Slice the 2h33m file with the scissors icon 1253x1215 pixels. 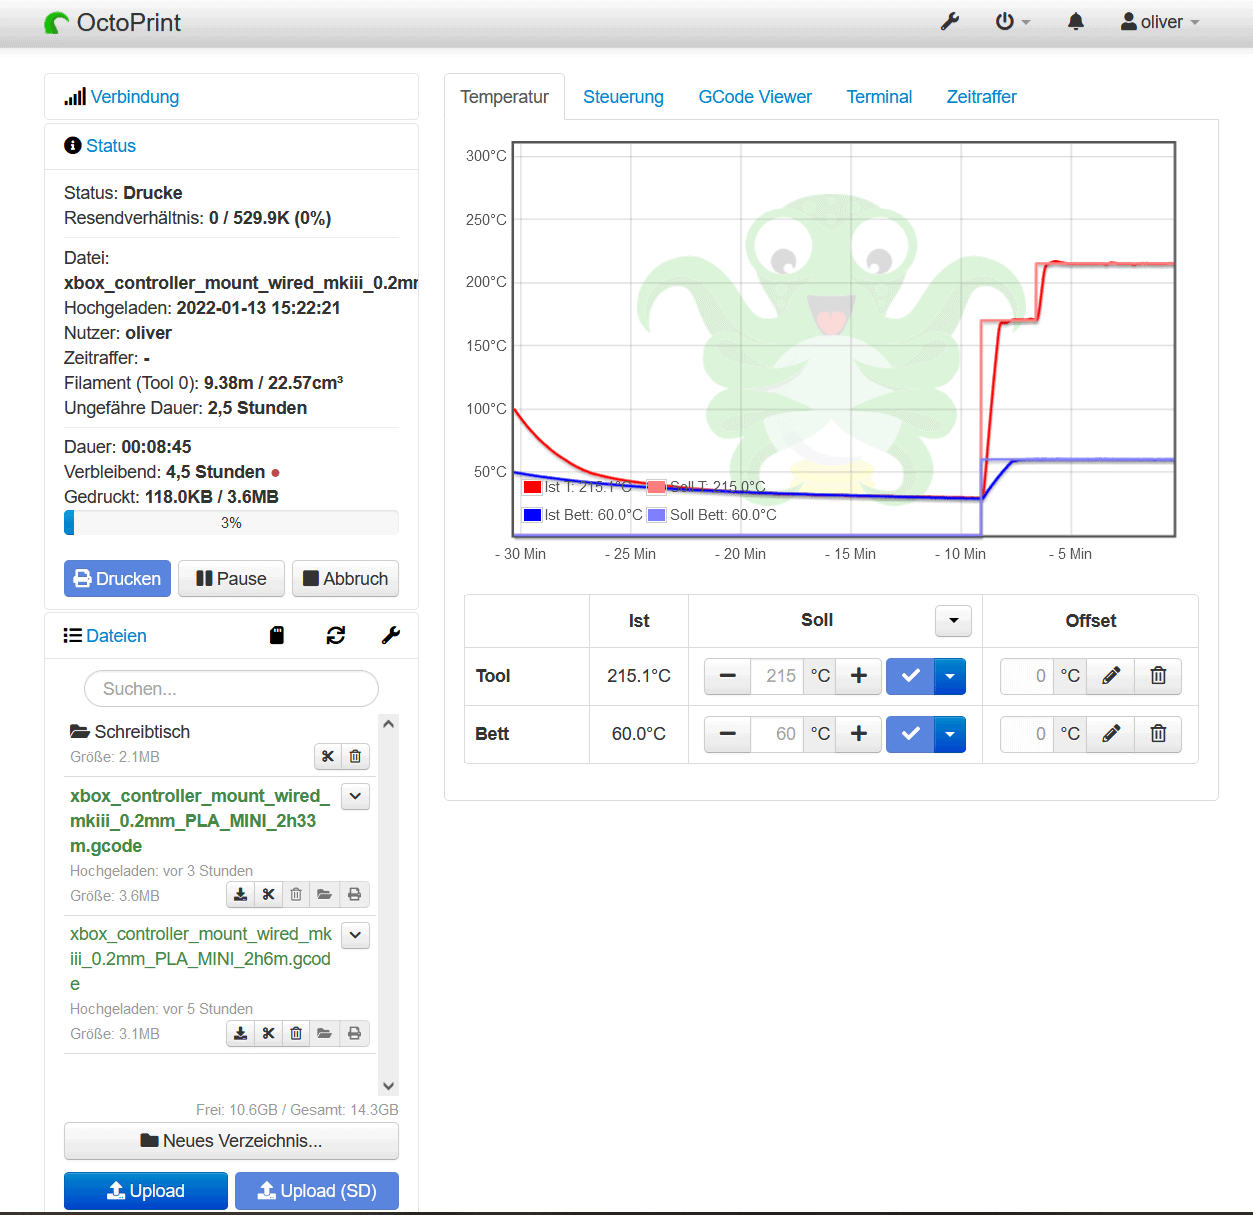[x=268, y=894]
